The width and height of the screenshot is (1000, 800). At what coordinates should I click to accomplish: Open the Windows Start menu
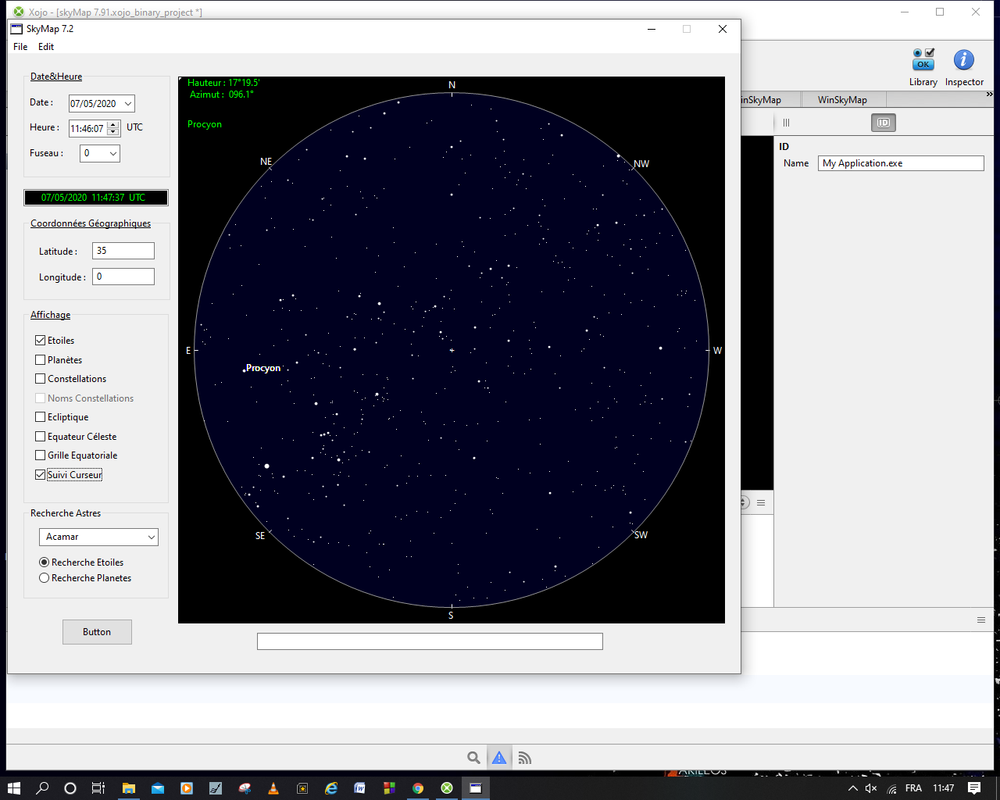pyautogui.click(x=13, y=788)
